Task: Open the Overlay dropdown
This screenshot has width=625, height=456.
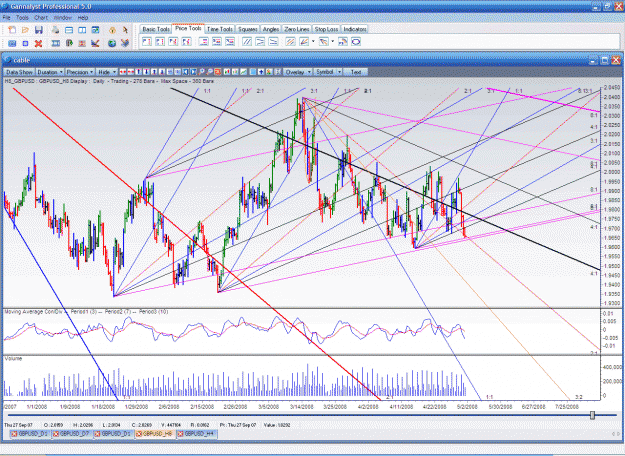Action: (x=298, y=72)
